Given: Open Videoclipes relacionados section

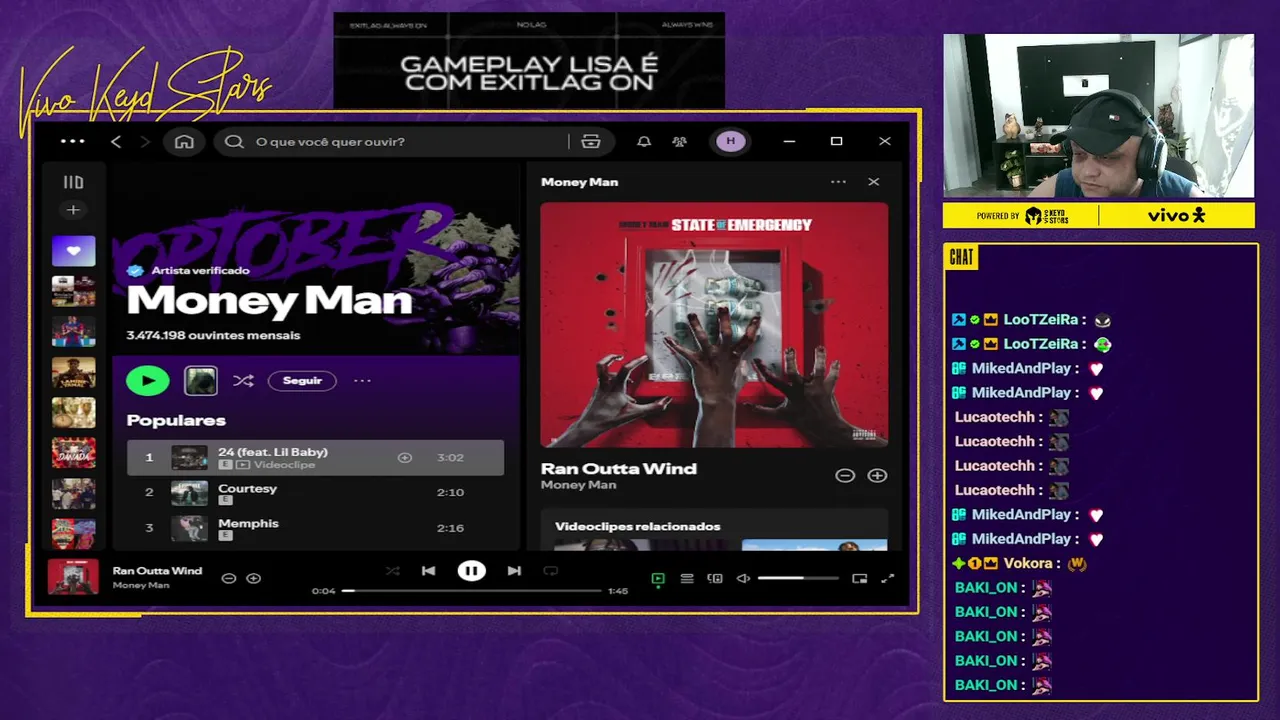Looking at the screenshot, I should (x=638, y=526).
